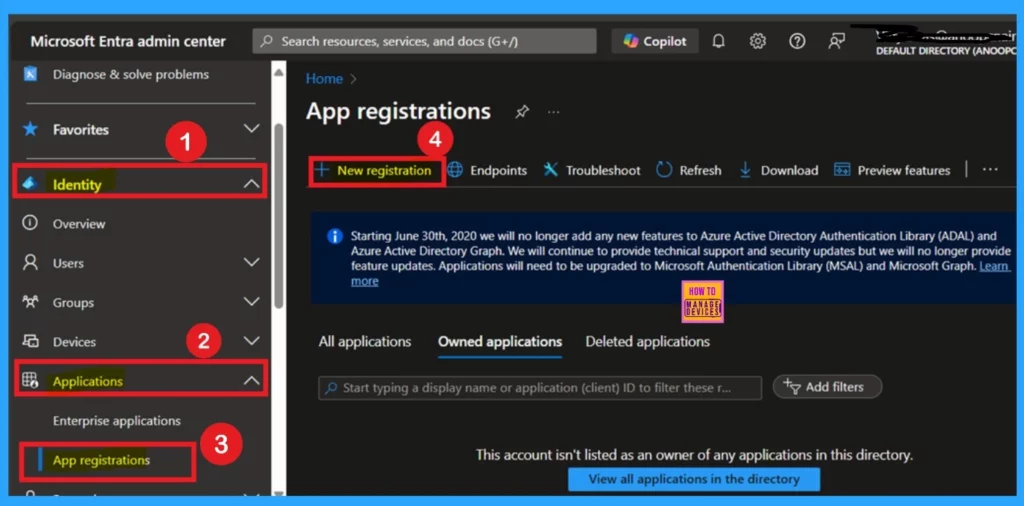The image size is (1024, 506).
Task: Click the Troubleshoot wrench icon
Action: click(x=551, y=170)
